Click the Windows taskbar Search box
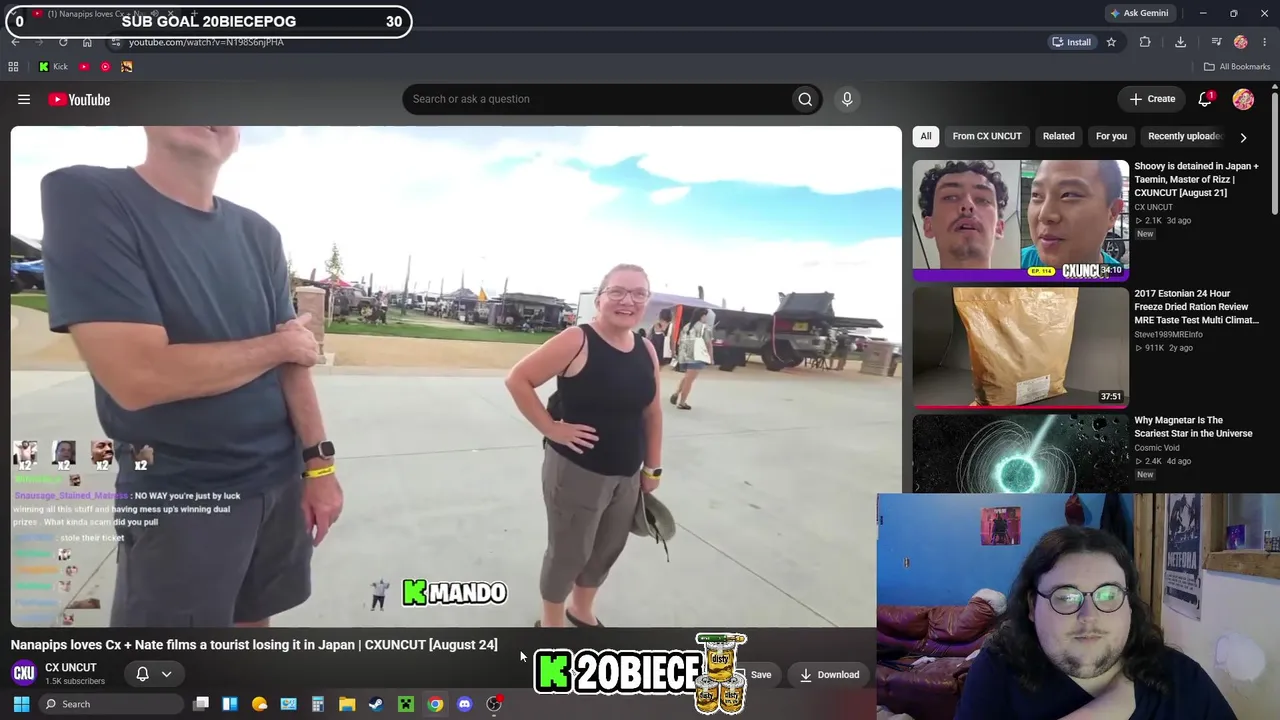 coord(110,704)
